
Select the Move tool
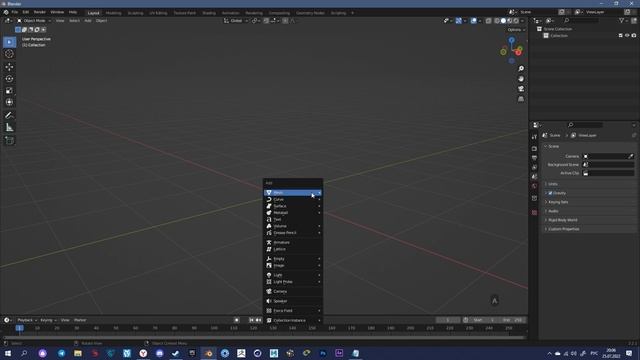(9, 67)
